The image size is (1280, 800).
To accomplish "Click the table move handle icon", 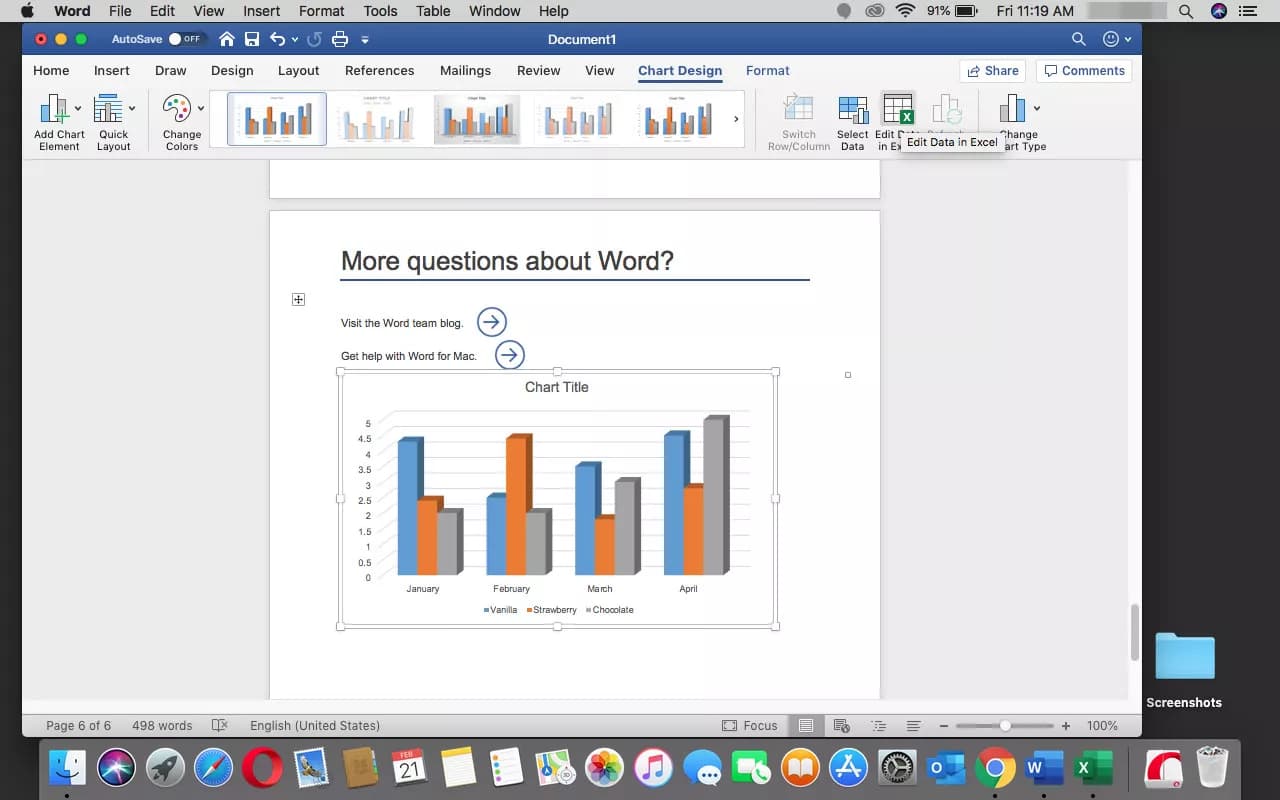I will (298, 299).
